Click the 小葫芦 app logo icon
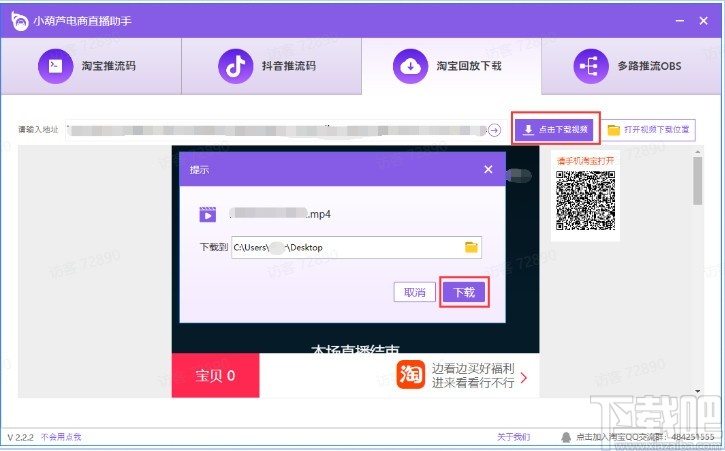This screenshot has width=725, height=451. click(20, 21)
